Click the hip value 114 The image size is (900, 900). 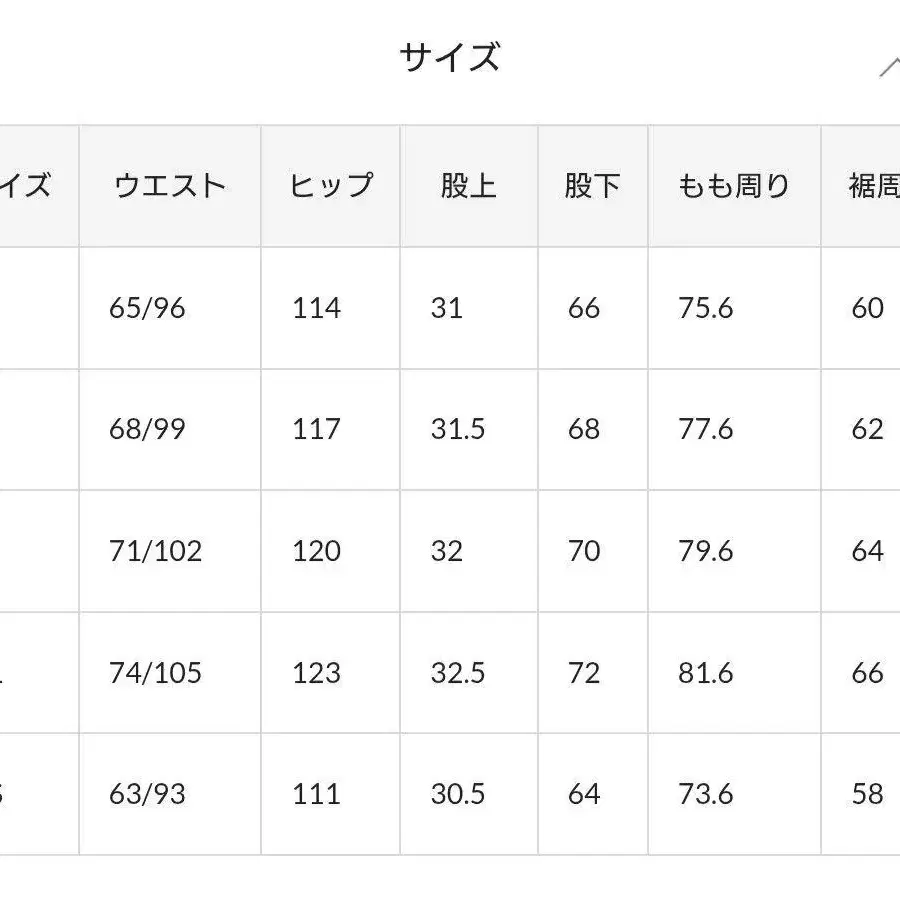[x=316, y=308]
